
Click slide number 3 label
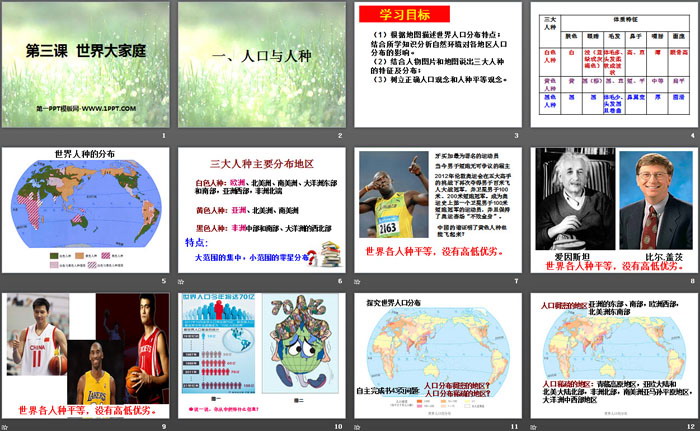pyautogui.click(x=517, y=135)
